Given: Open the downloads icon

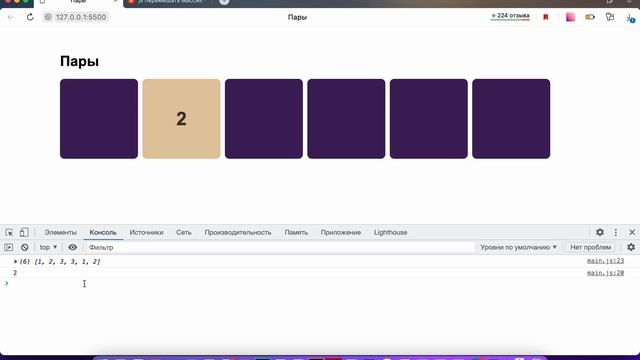Looking at the screenshot, I should (630, 18).
